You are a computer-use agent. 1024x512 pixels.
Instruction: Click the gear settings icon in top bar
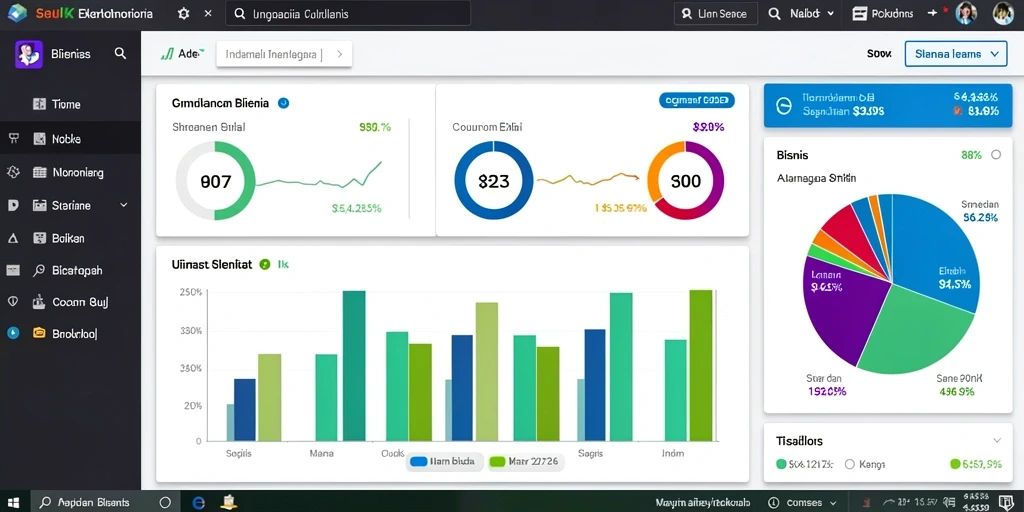coord(184,13)
